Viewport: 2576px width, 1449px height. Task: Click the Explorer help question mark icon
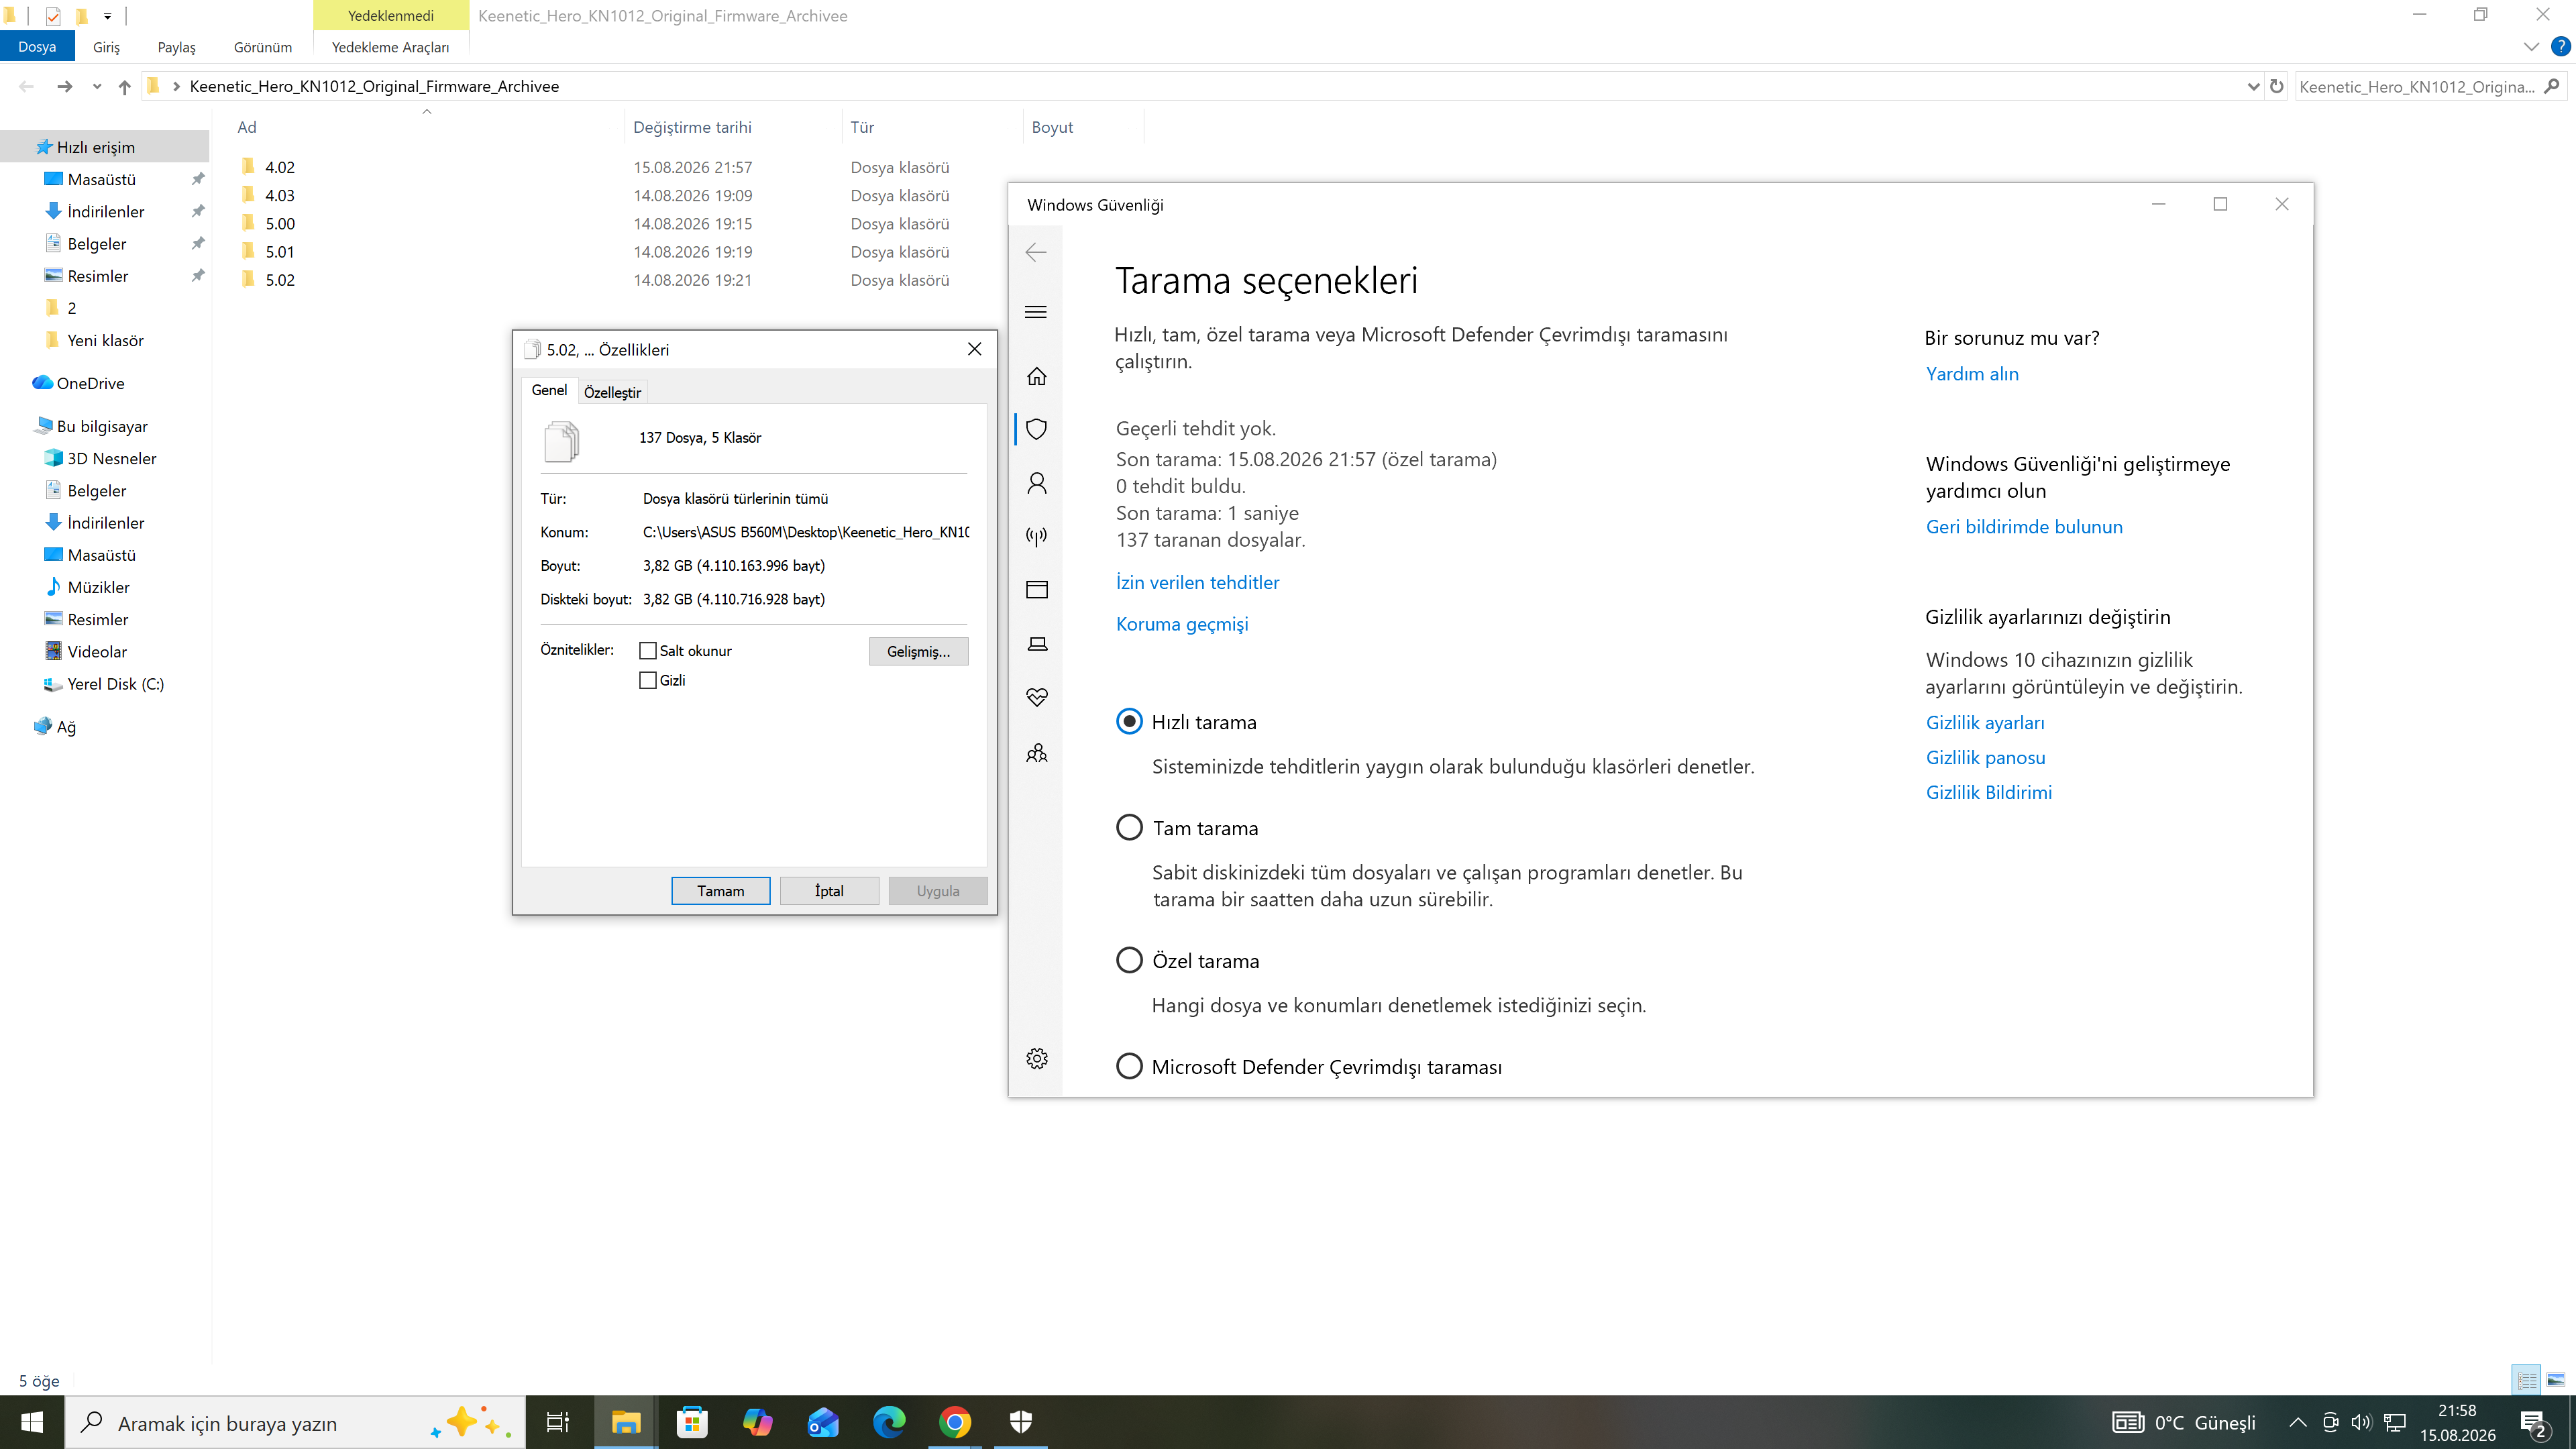click(x=2561, y=46)
